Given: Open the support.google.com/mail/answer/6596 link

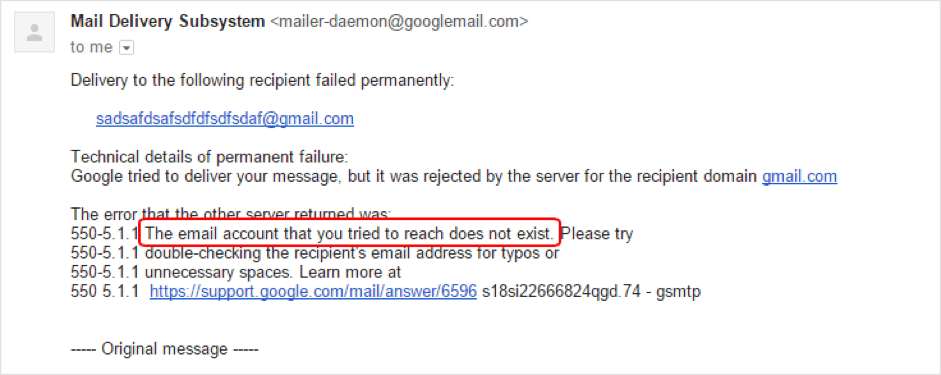Looking at the screenshot, I should tap(313, 292).
